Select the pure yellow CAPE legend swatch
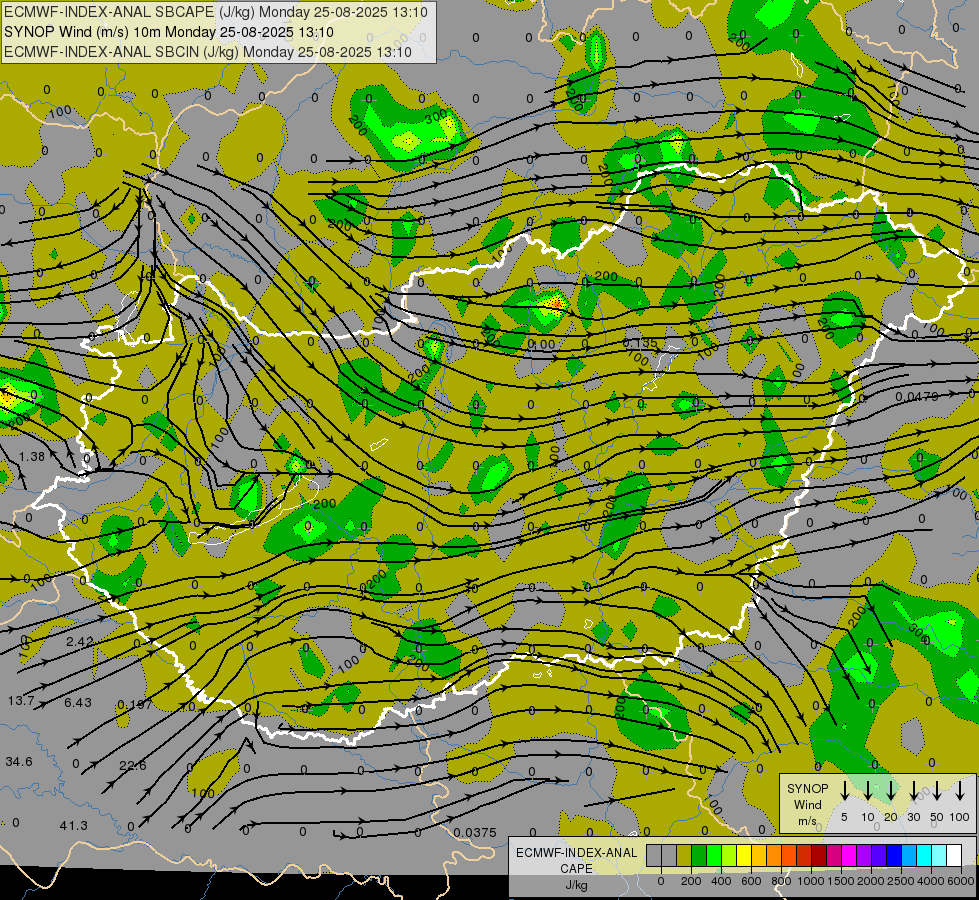 [x=744, y=856]
